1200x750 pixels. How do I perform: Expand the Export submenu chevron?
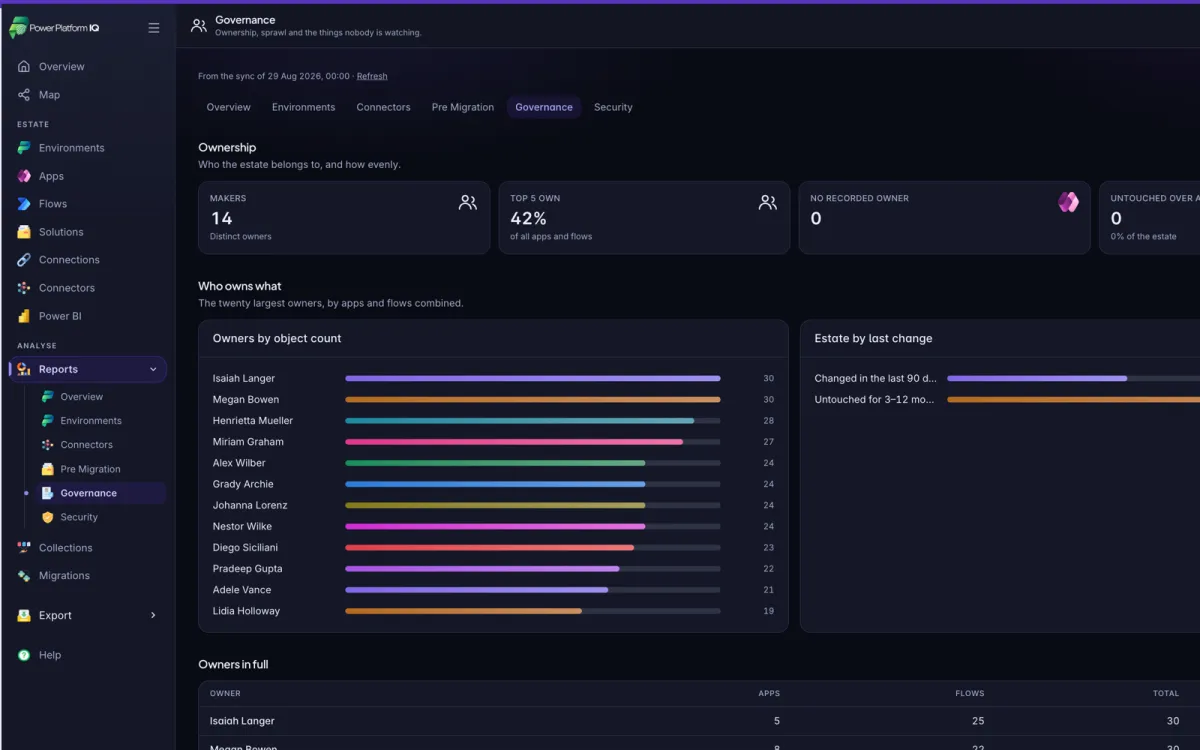[153, 616]
